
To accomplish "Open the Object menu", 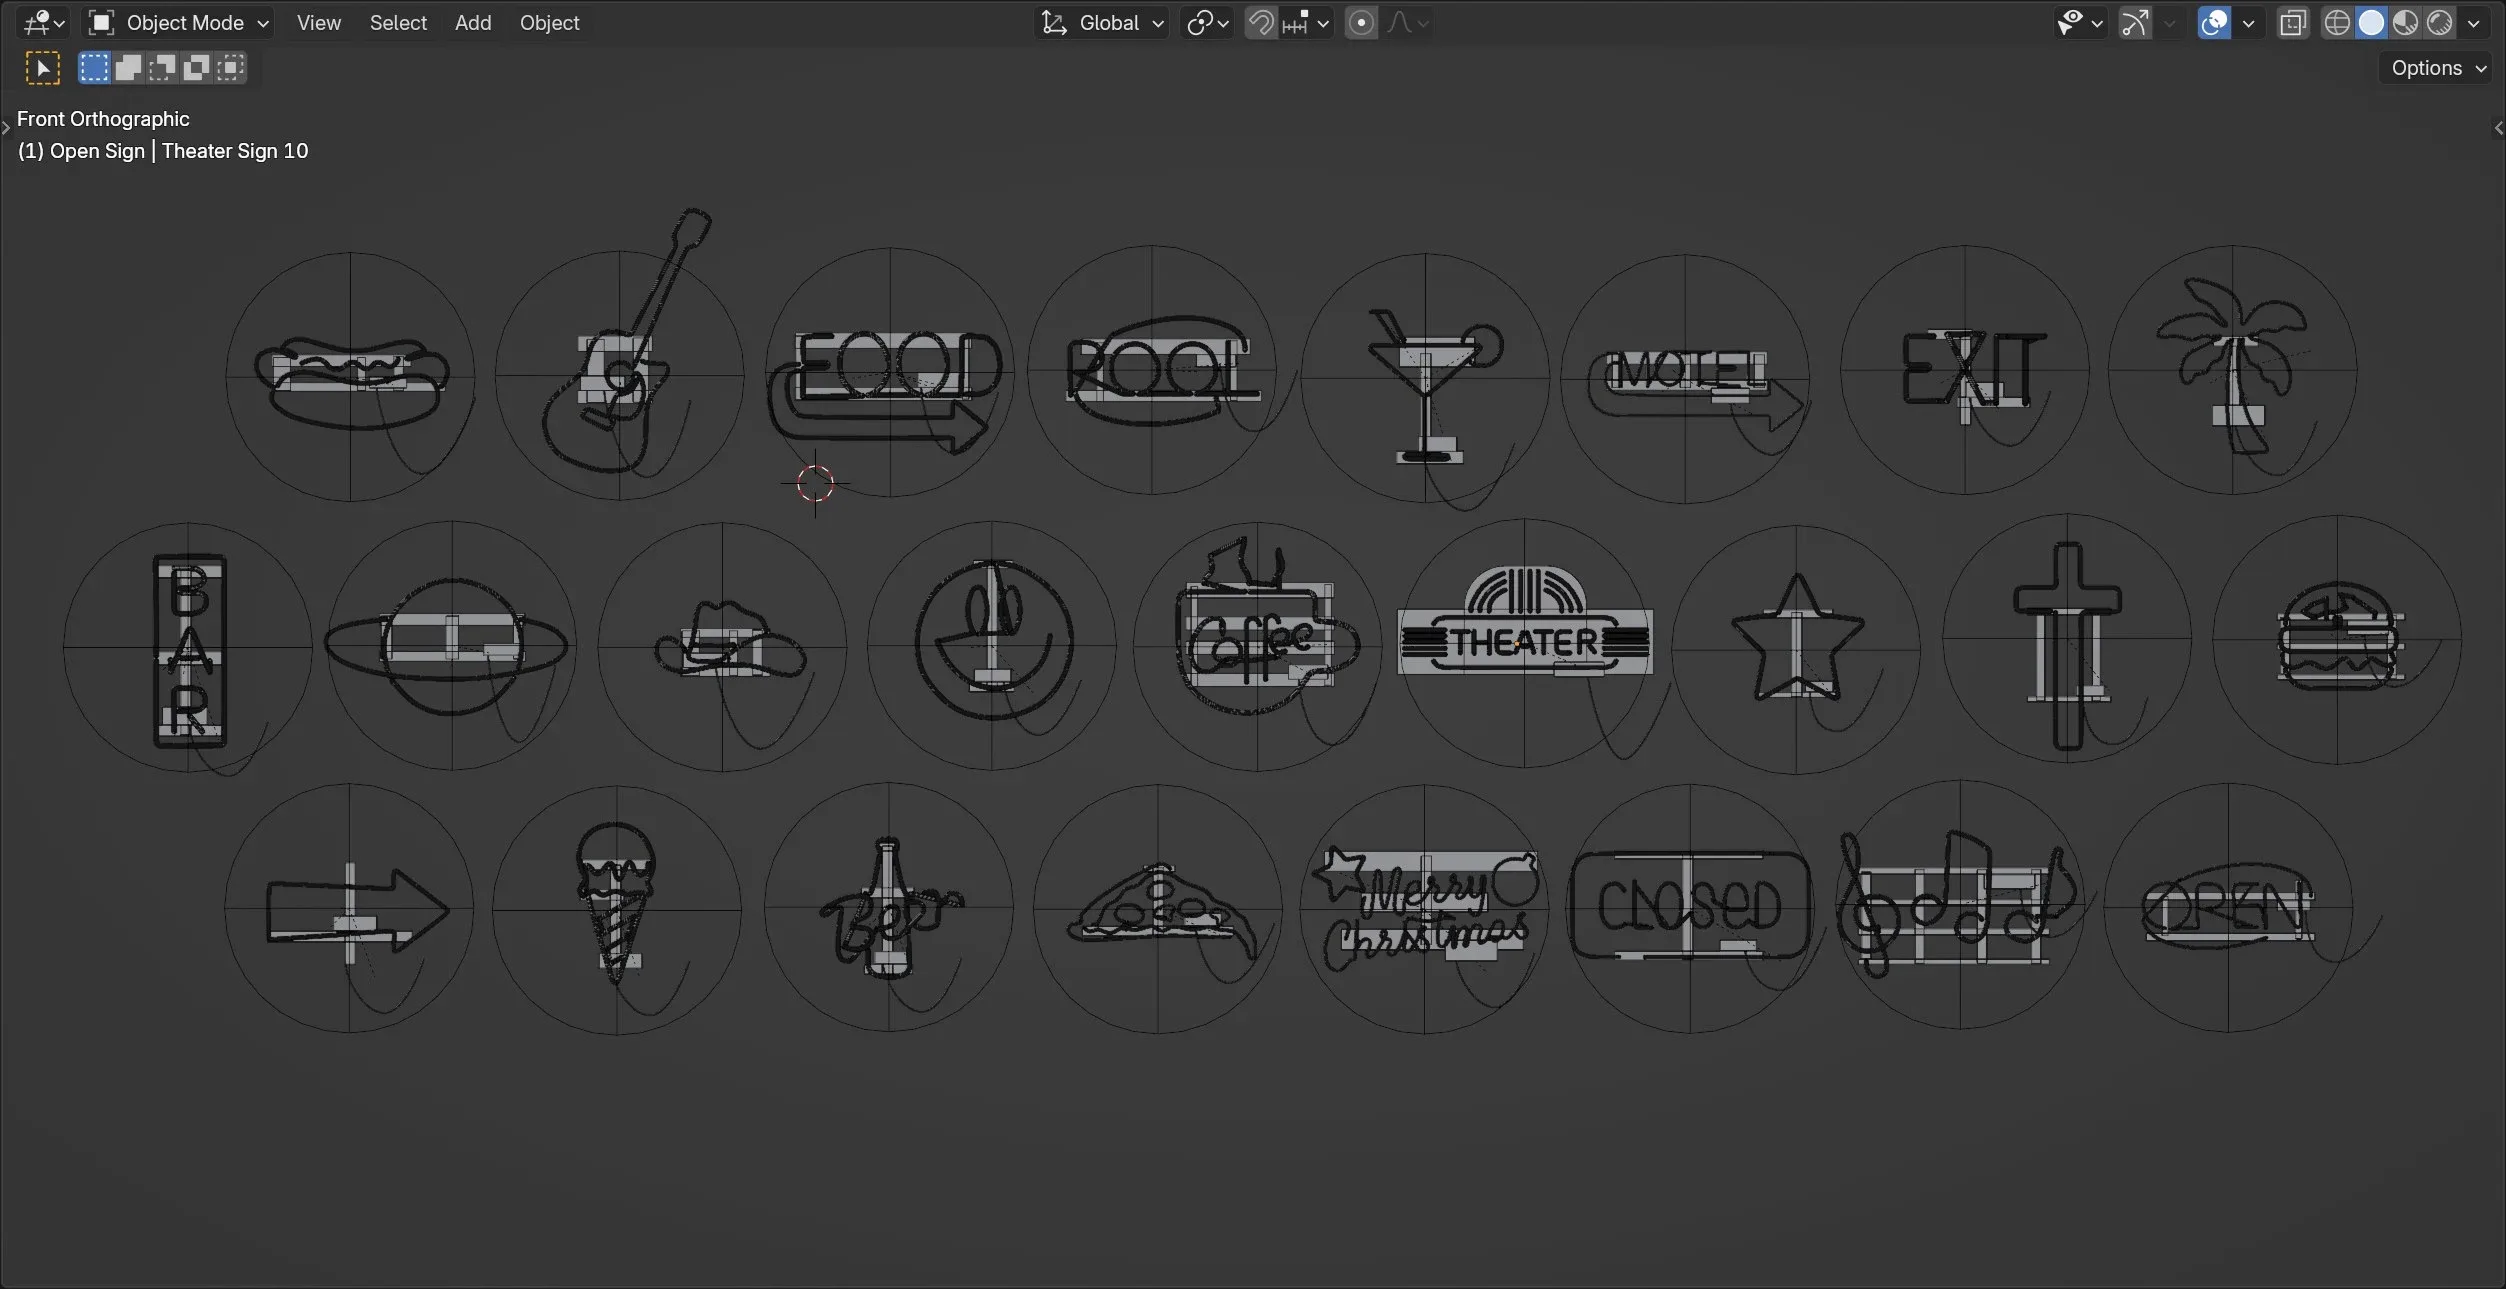I will coord(549,23).
